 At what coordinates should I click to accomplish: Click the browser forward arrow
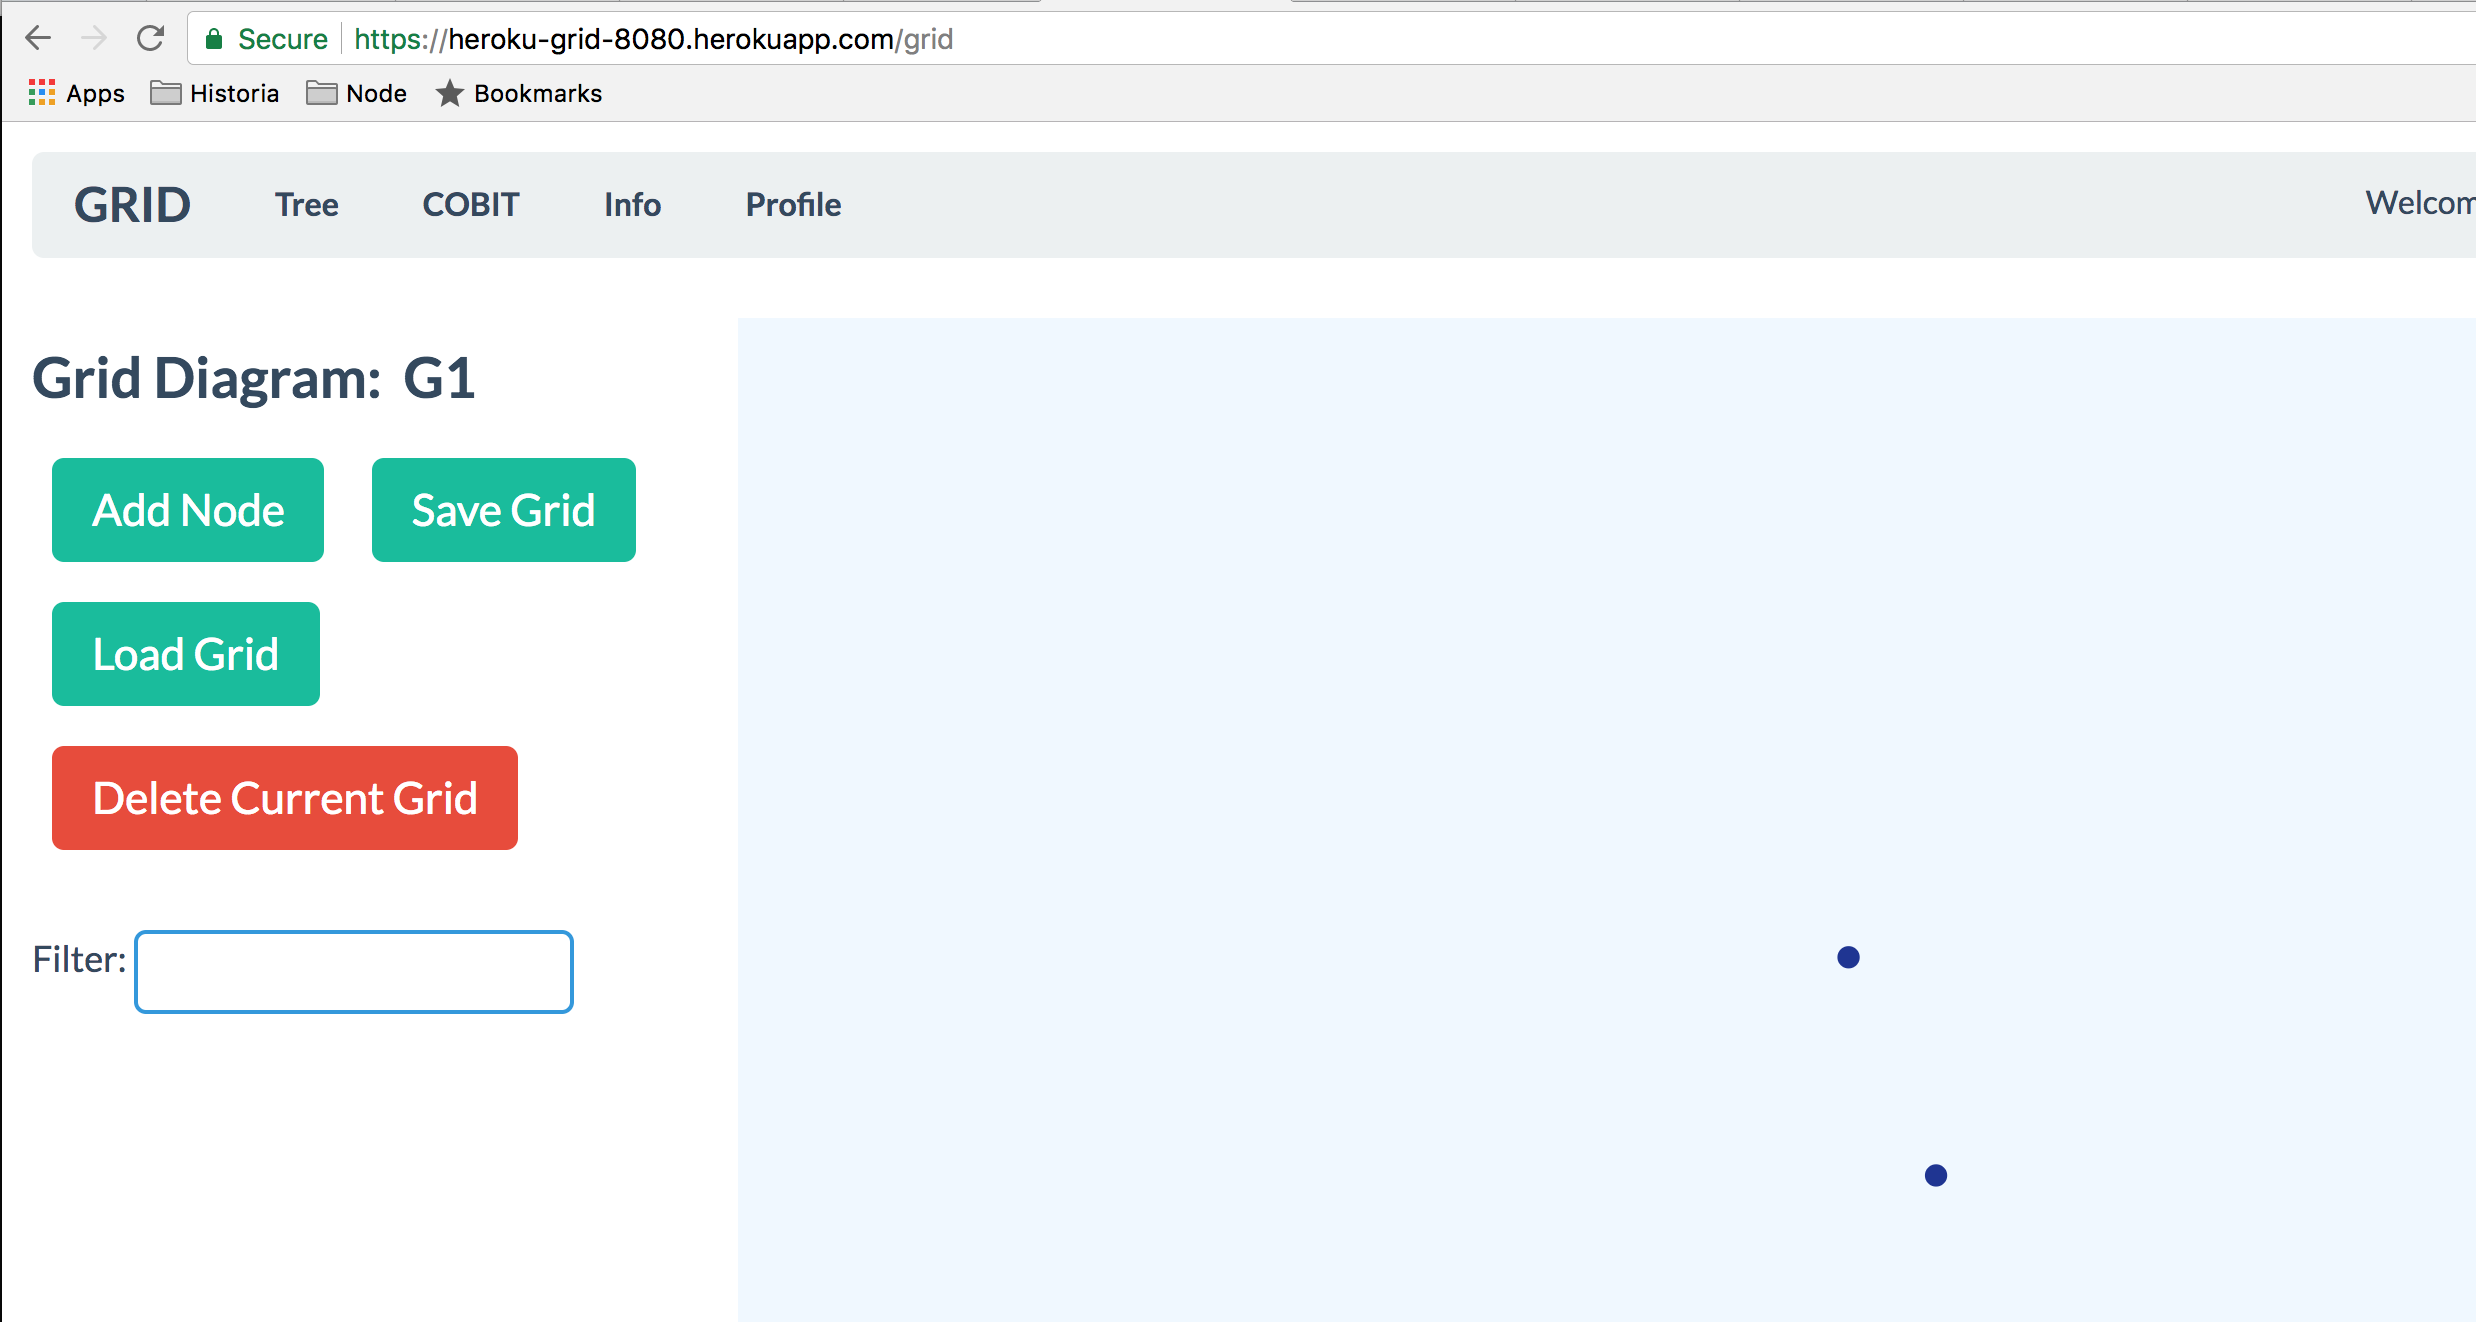[x=94, y=39]
